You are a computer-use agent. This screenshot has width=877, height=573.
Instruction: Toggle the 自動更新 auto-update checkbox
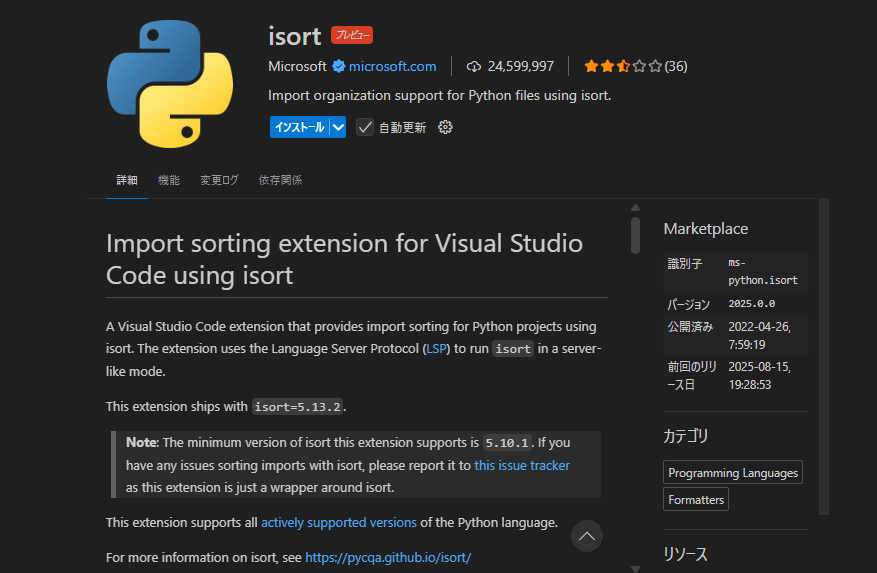coord(365,127)
